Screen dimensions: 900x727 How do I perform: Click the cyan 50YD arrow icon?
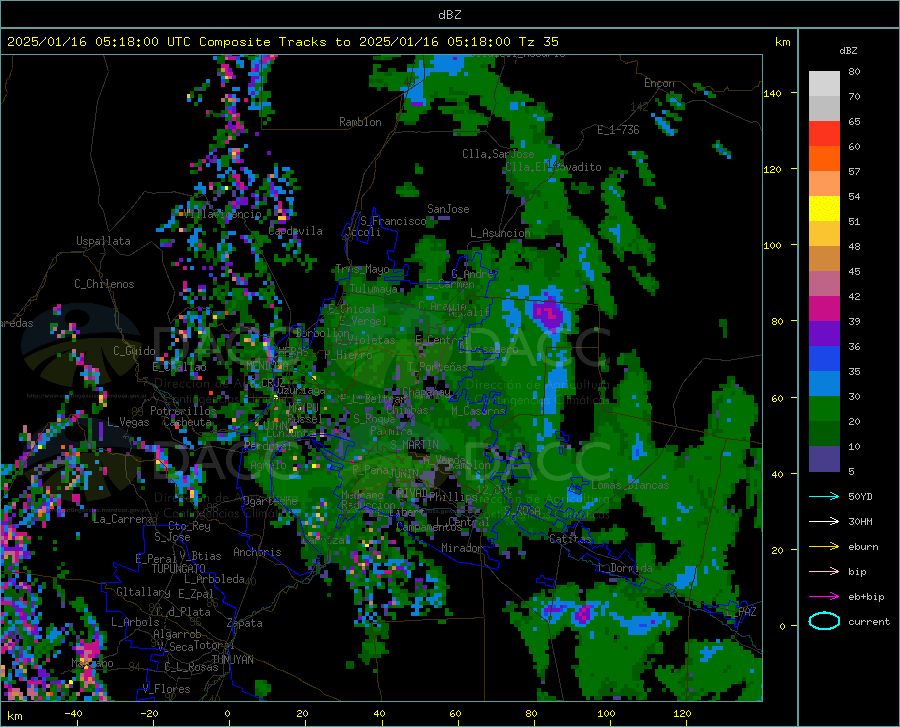pyautogui.click(x=824, y=496)
